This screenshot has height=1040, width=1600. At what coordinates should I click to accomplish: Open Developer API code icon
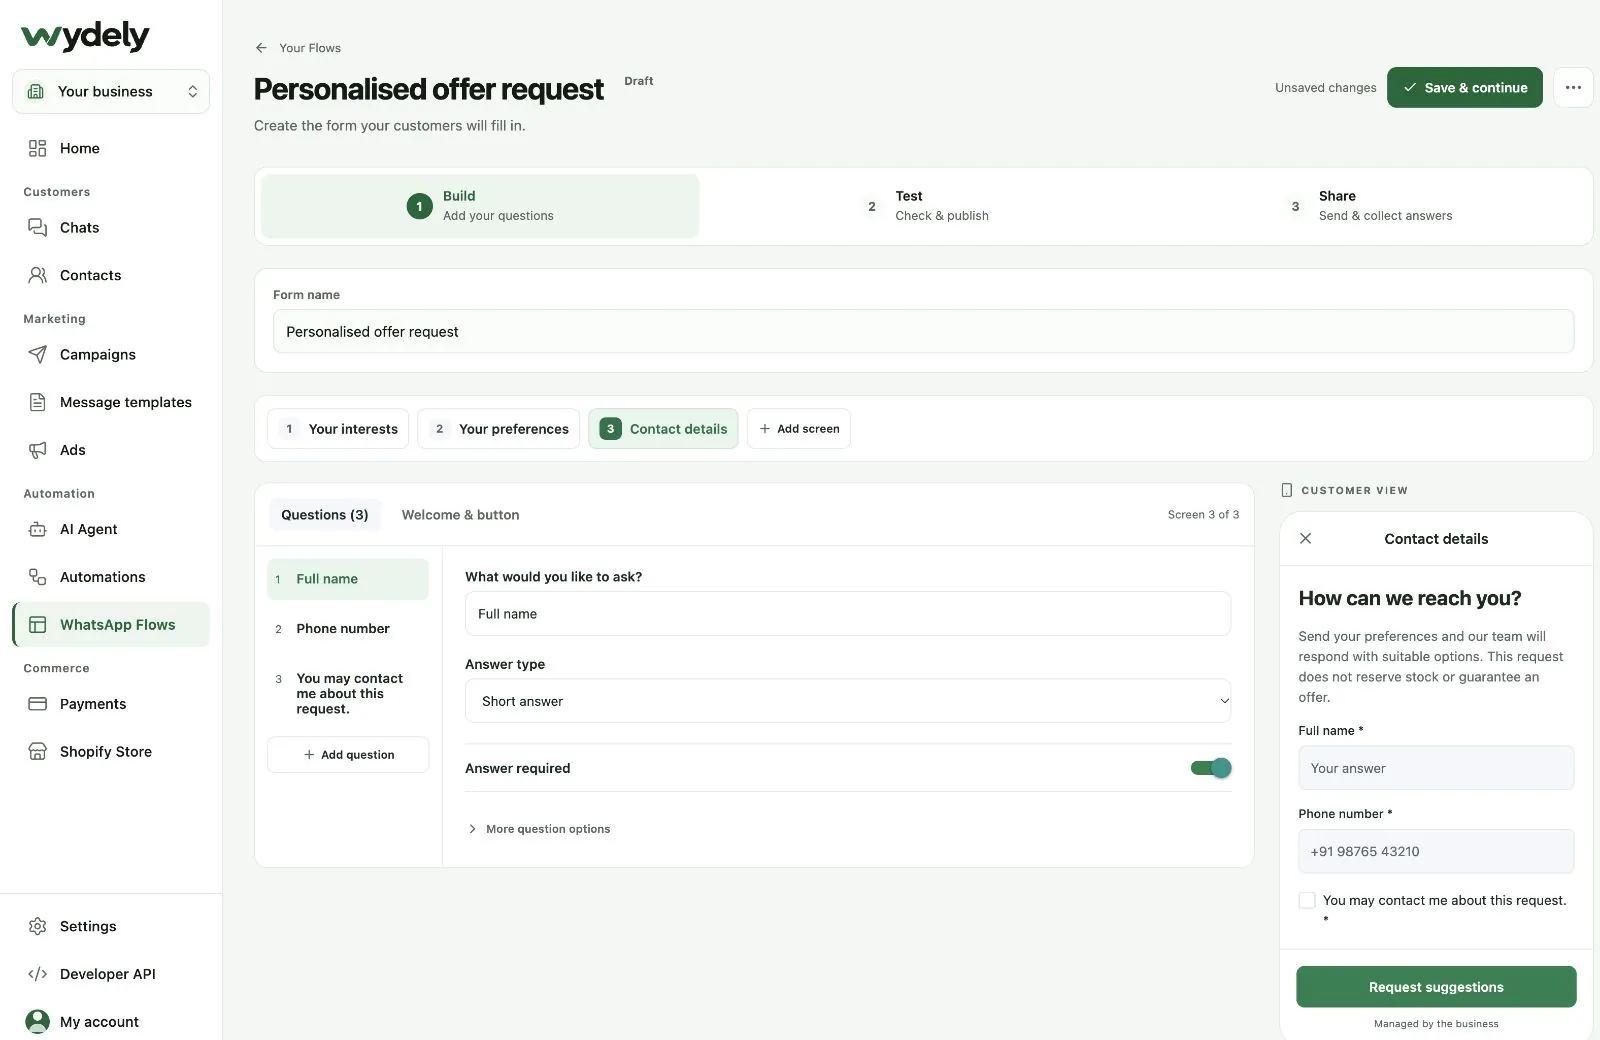[38, 974]
